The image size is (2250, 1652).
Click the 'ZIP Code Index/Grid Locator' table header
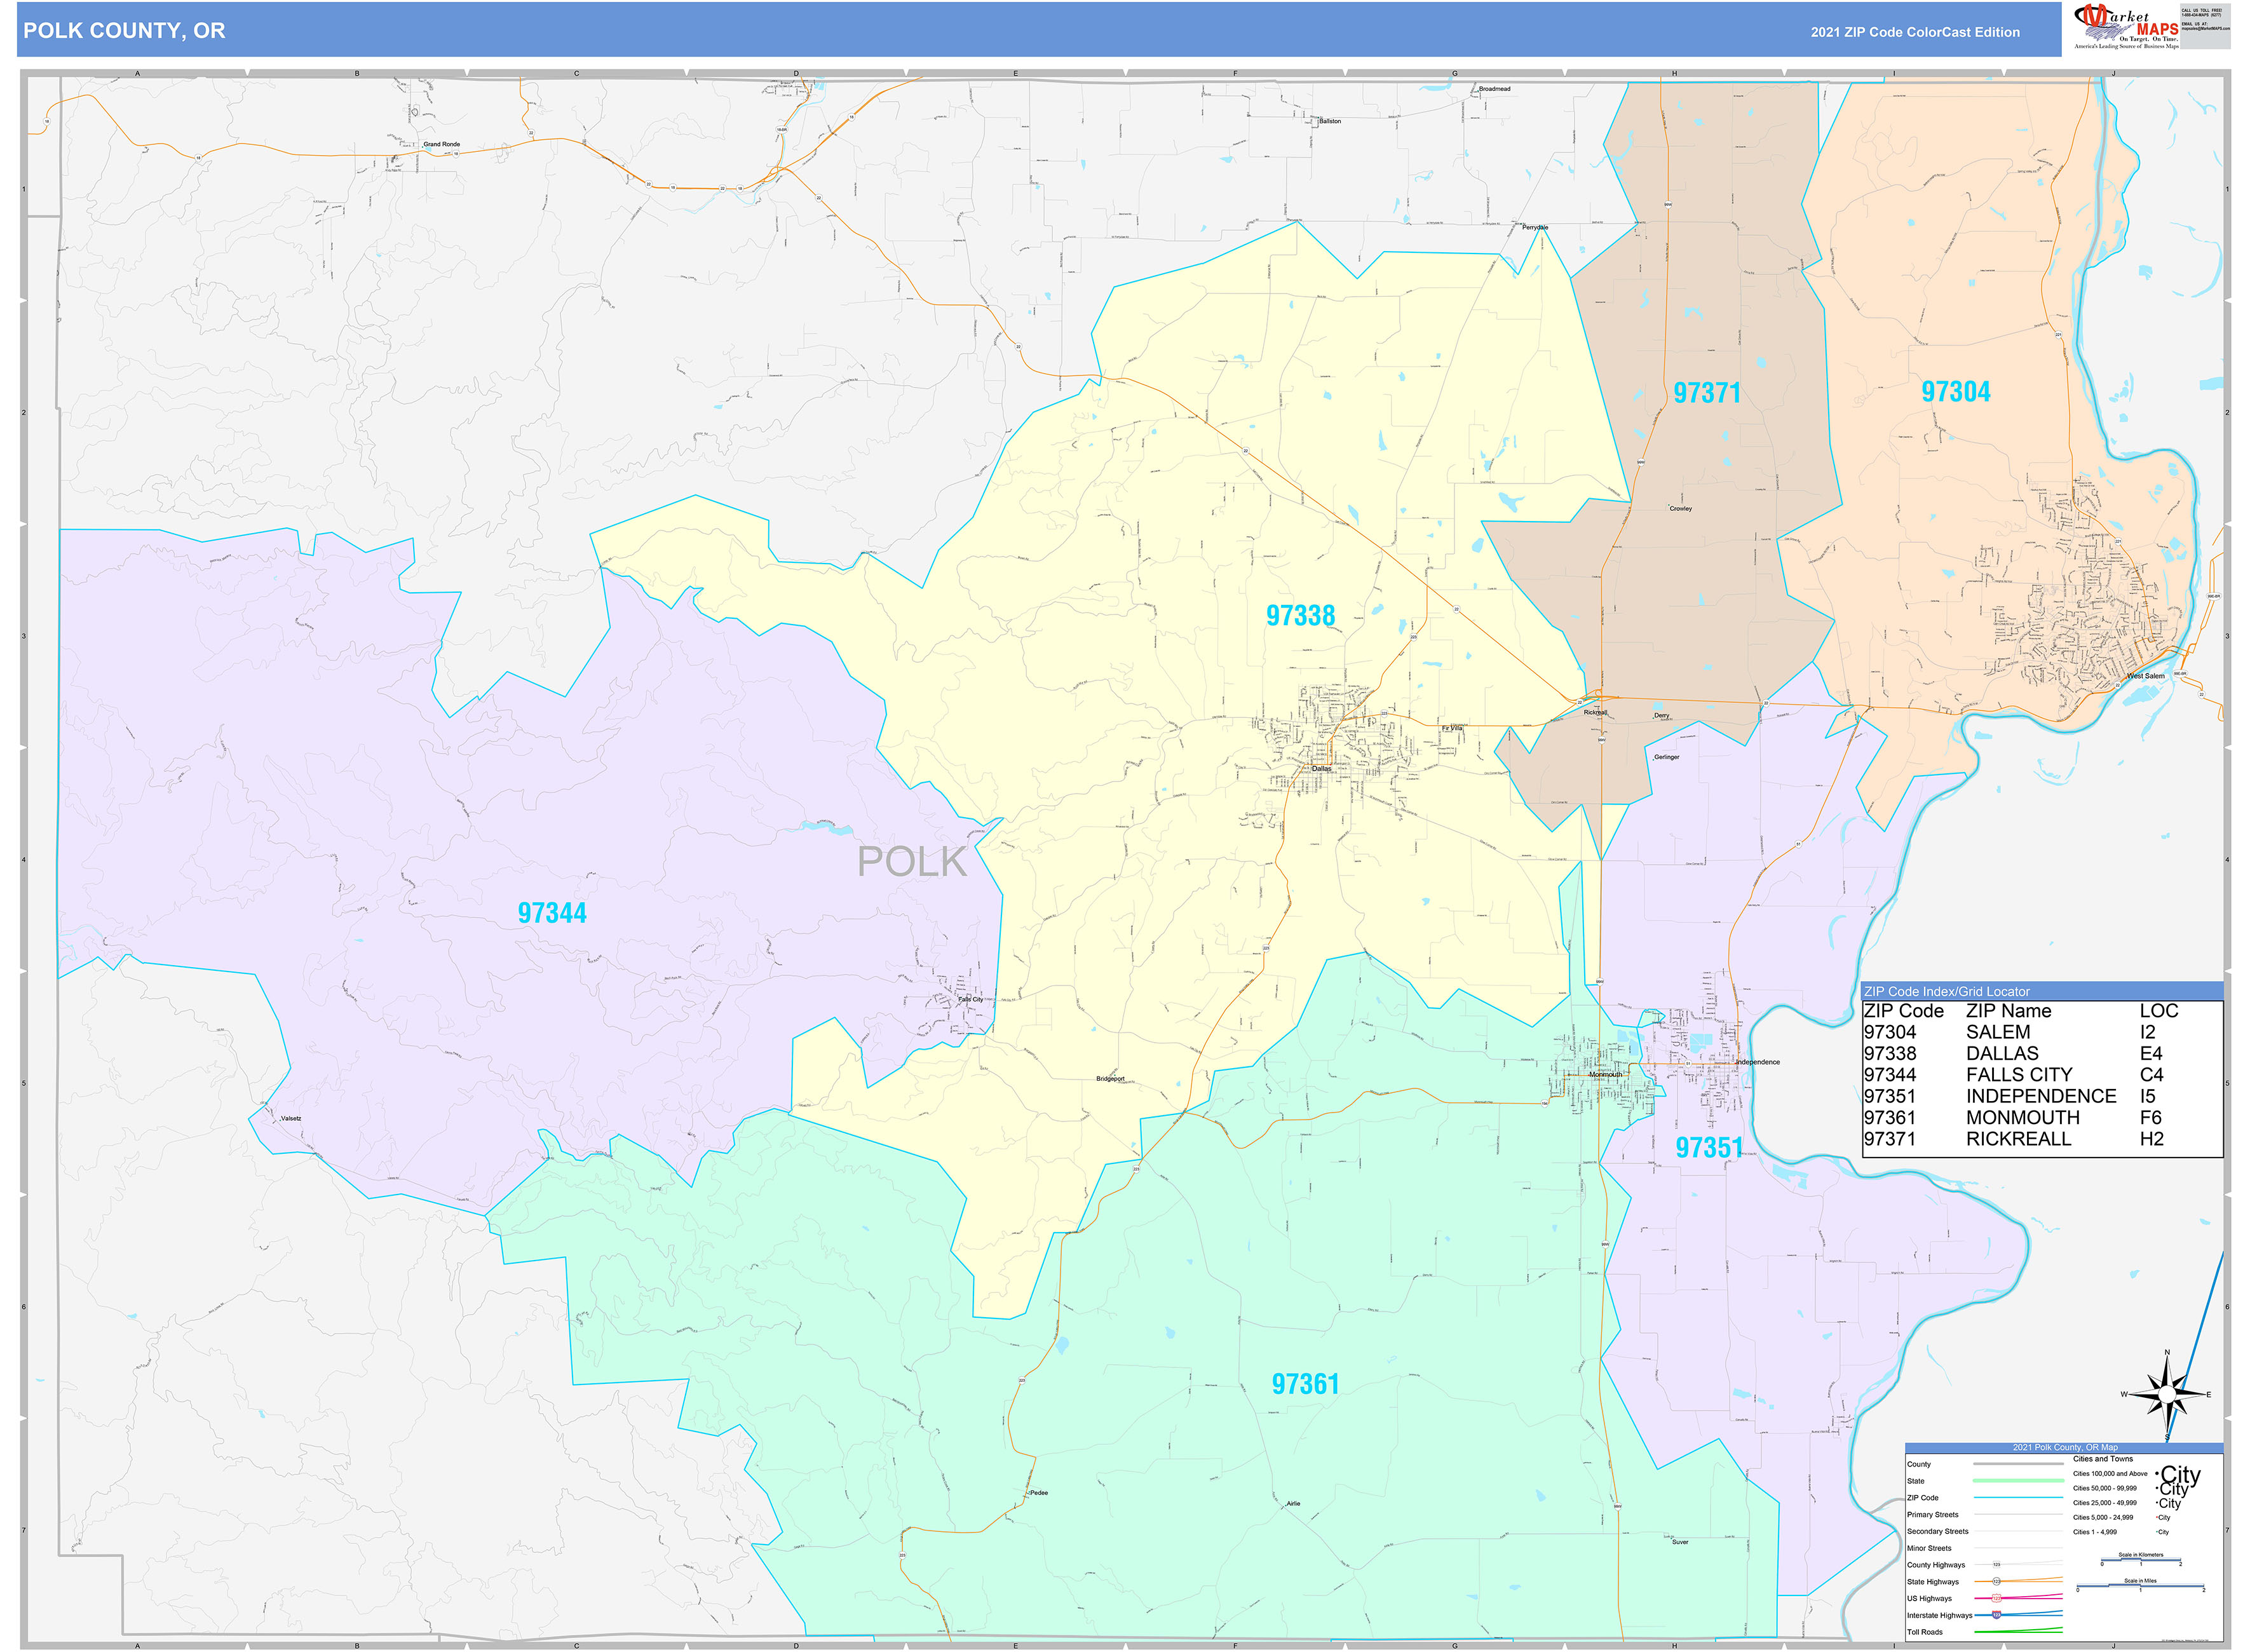point(1946,992)
